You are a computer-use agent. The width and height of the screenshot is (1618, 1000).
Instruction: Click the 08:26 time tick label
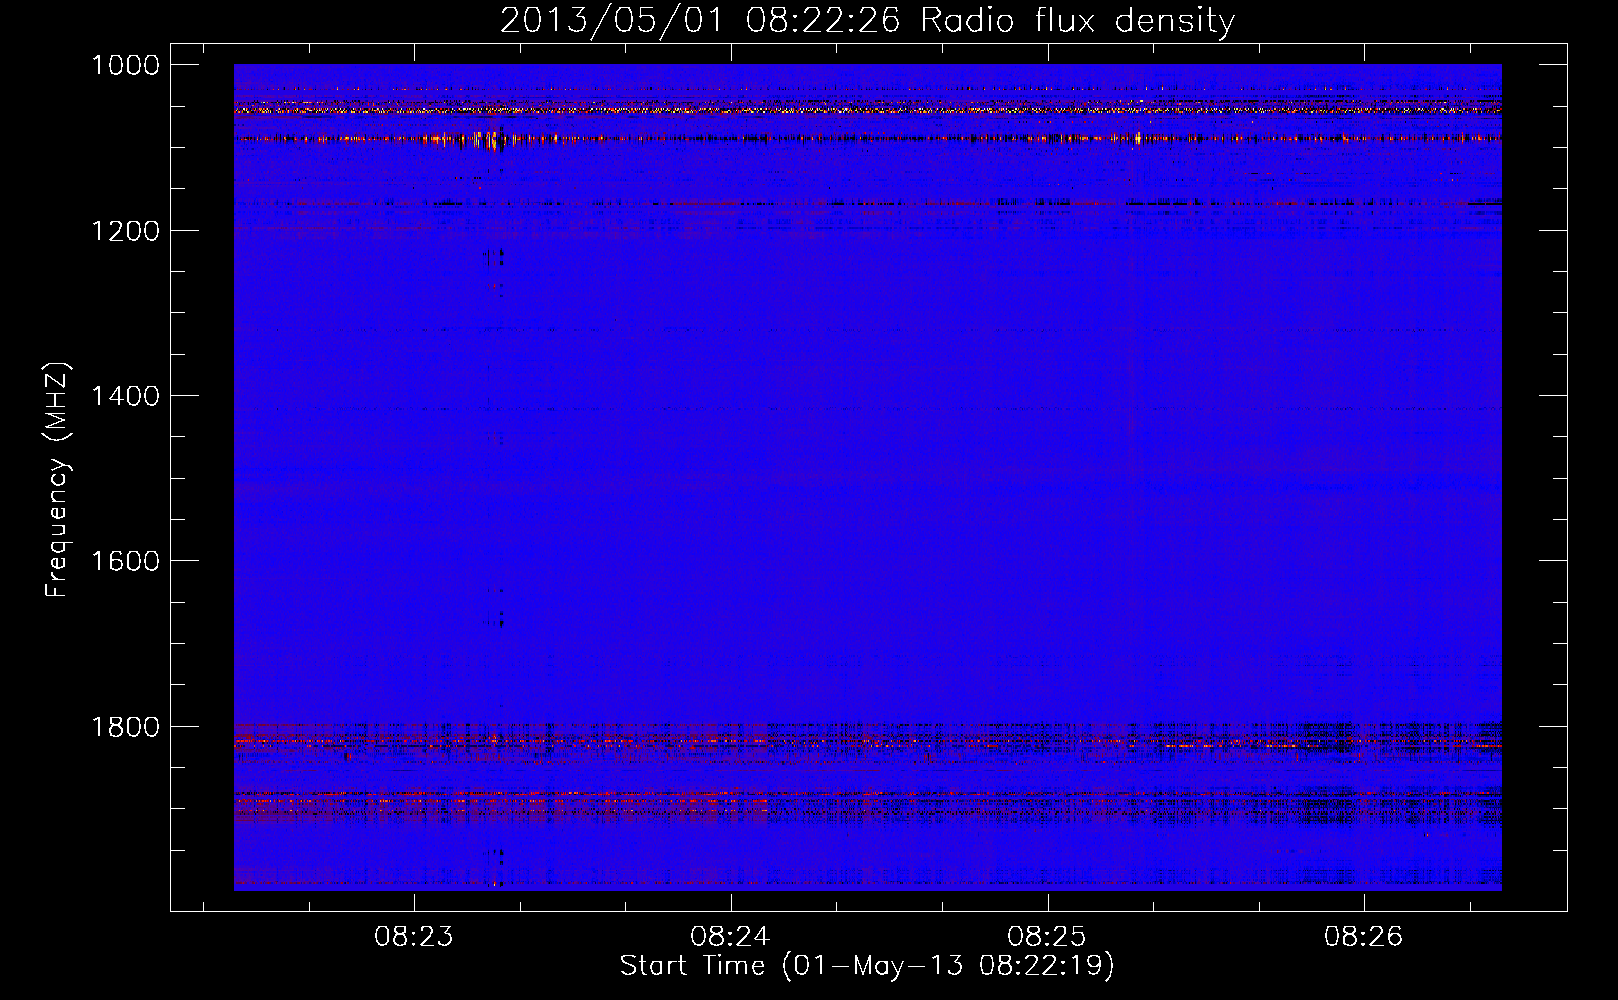[1364, 937]
